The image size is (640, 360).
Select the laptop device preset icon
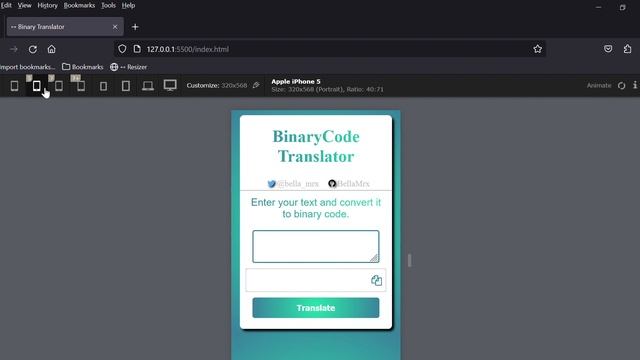(x=148, y=86)
